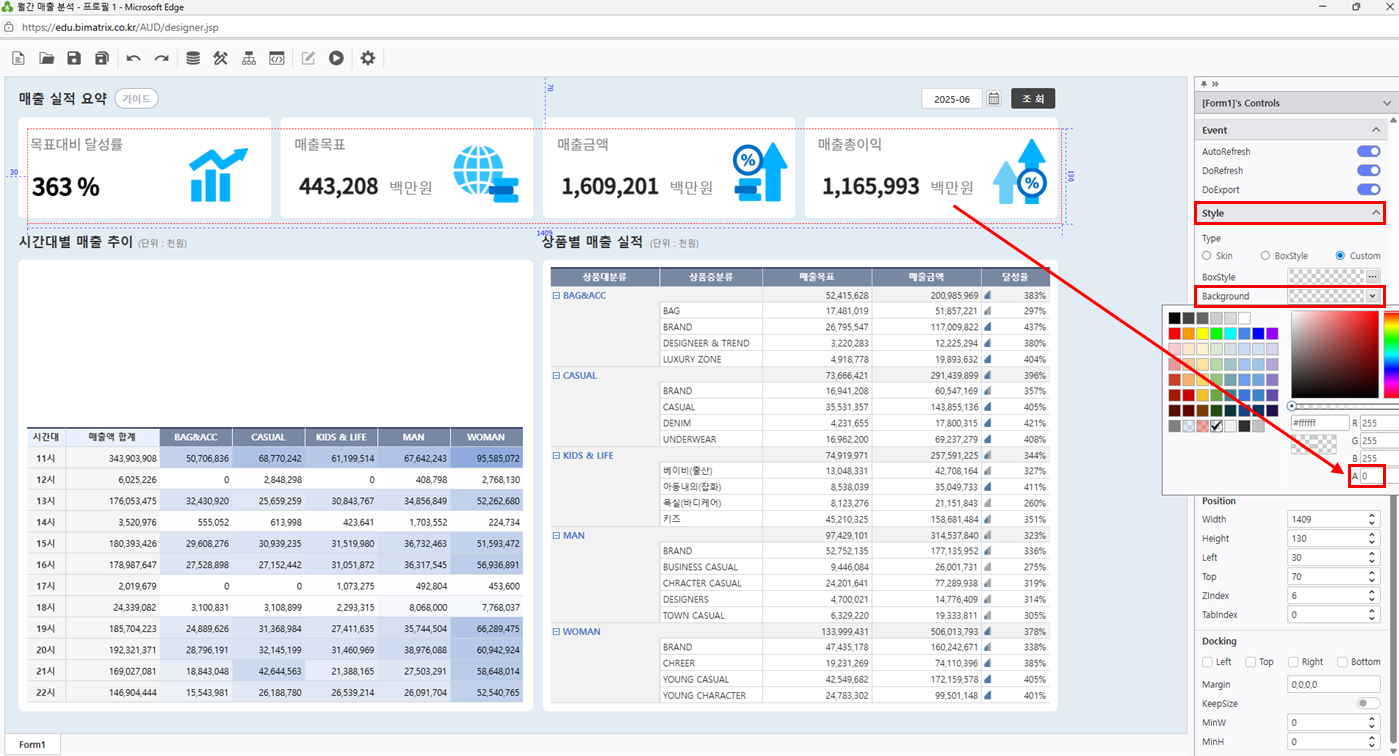Toggle the AutoRefresh switch
1399x756 pixels.
pos(1368,151)
